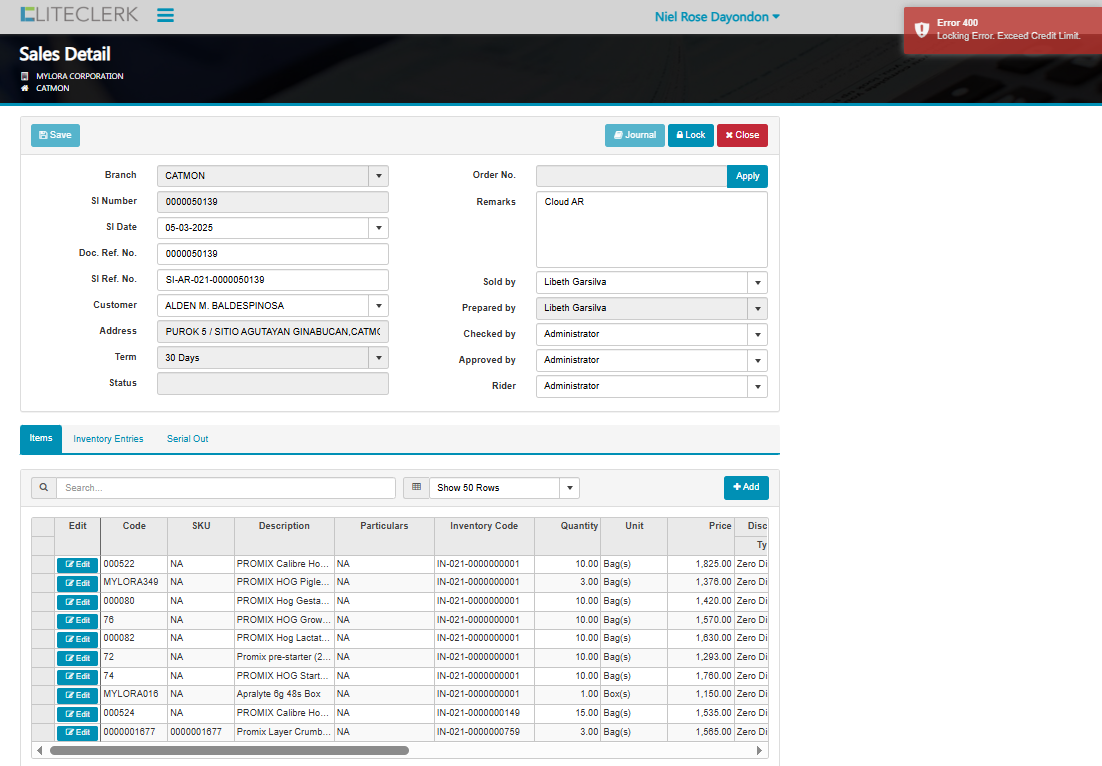Screen dimensions: 1102x766
Task: Open the hamburger menu icon
Action: (x=166, y=16)
